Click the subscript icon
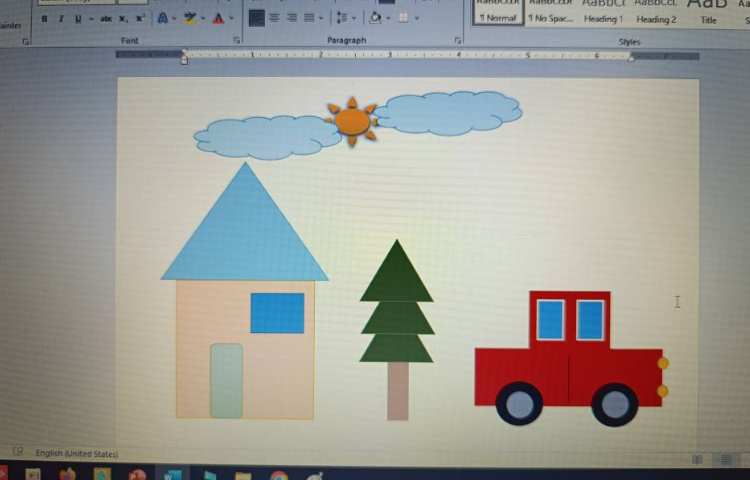The height and width of the screenshot is (480, 750). pyautogui.click(x=123, y=19)
